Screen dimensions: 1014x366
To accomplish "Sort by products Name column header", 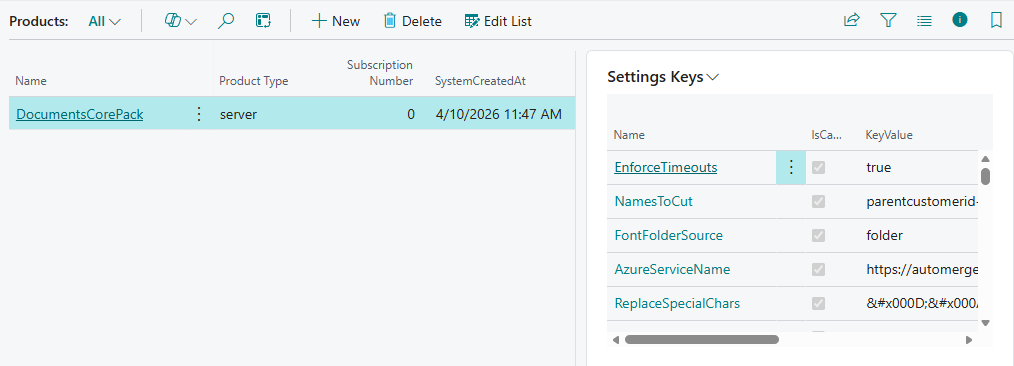I will coord(30,81).
